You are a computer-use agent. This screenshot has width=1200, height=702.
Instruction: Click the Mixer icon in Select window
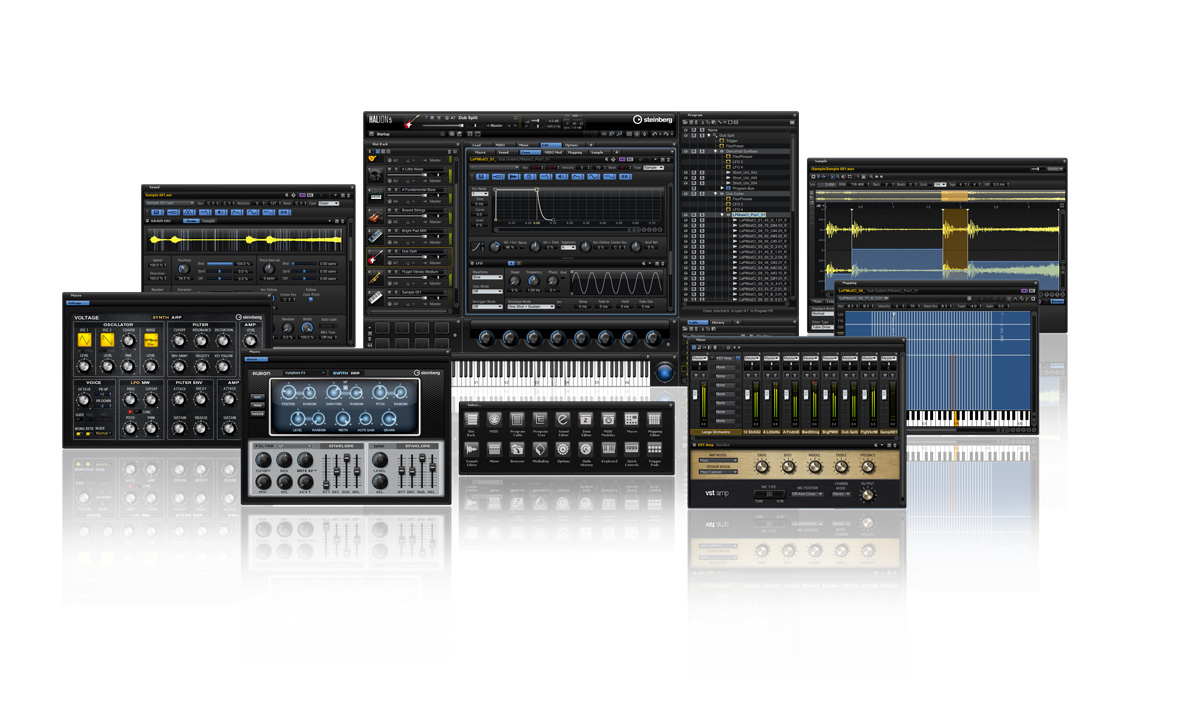click(494, 449)
